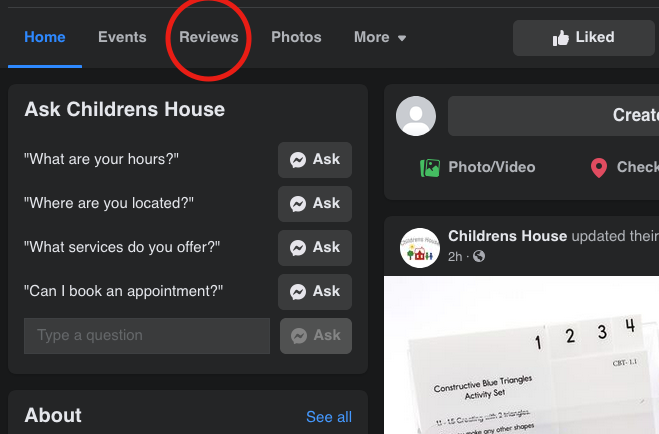The width and height of the screenshot is (659, 434).
Task: Toggle the Liked button
Action: (x=584, y=38)
